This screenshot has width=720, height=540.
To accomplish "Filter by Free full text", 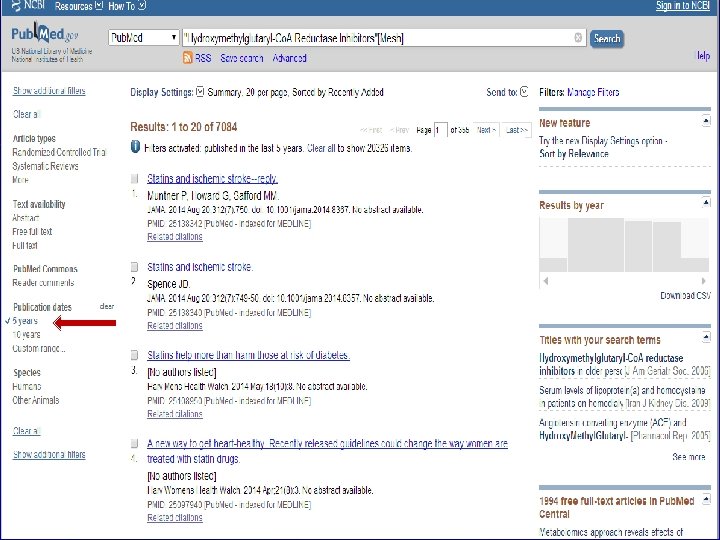I will 32,231.
